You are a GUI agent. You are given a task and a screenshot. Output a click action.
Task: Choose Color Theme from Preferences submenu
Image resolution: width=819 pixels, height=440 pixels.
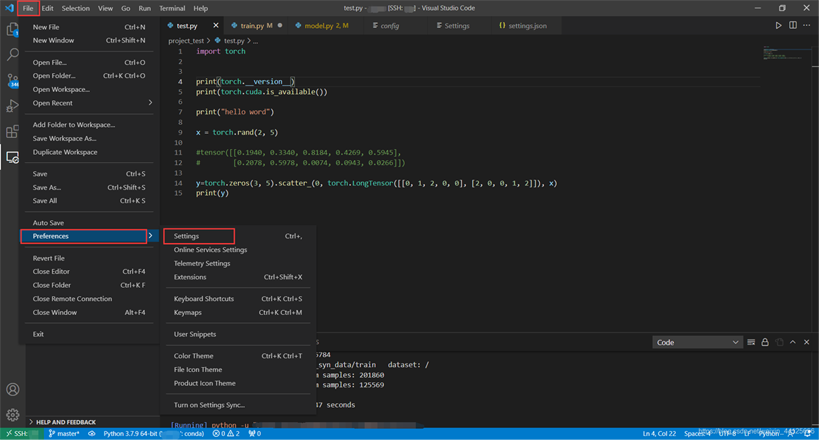click(193, 356)
